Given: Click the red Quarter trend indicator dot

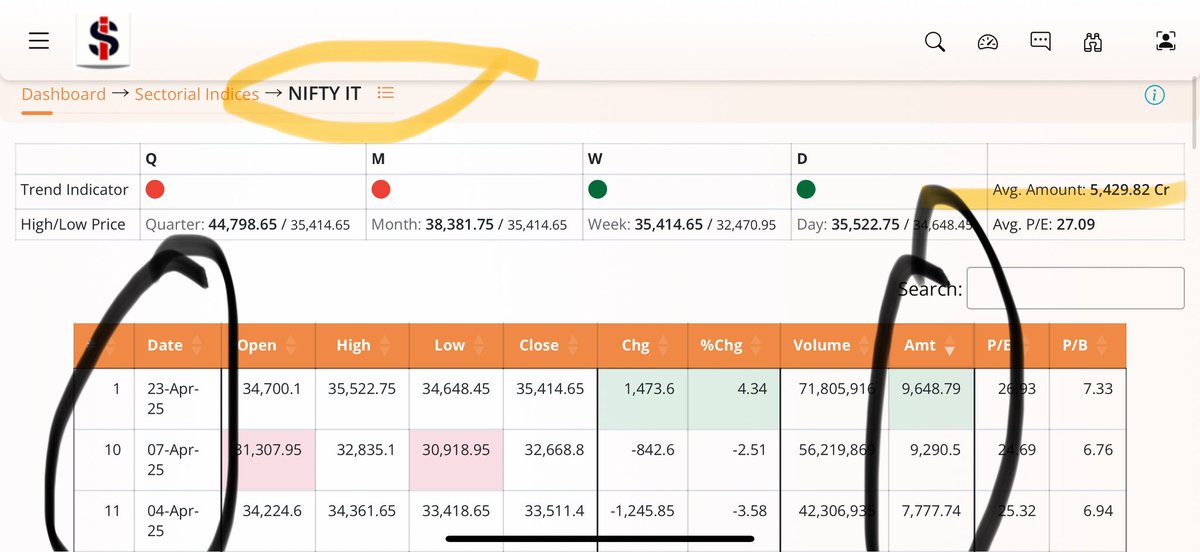Looking at the screenshot, I should point(155,189).
